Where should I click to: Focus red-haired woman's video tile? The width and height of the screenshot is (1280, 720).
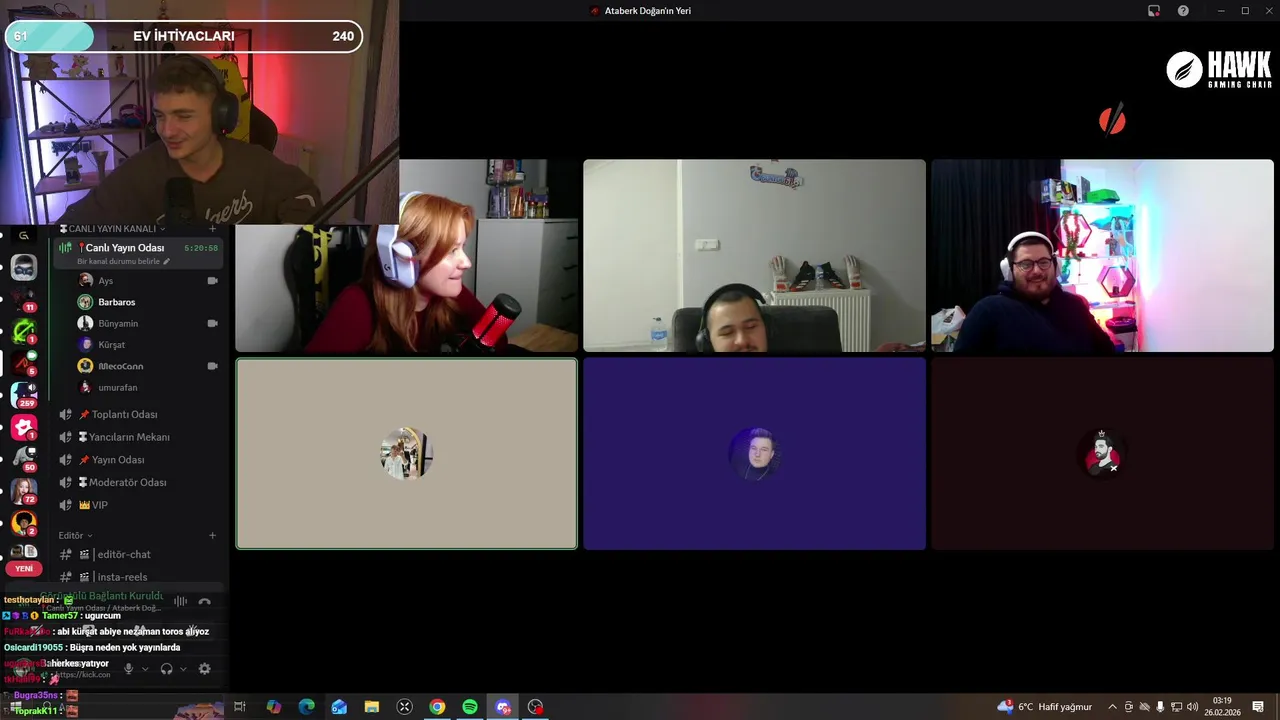(x=406, y=255)
